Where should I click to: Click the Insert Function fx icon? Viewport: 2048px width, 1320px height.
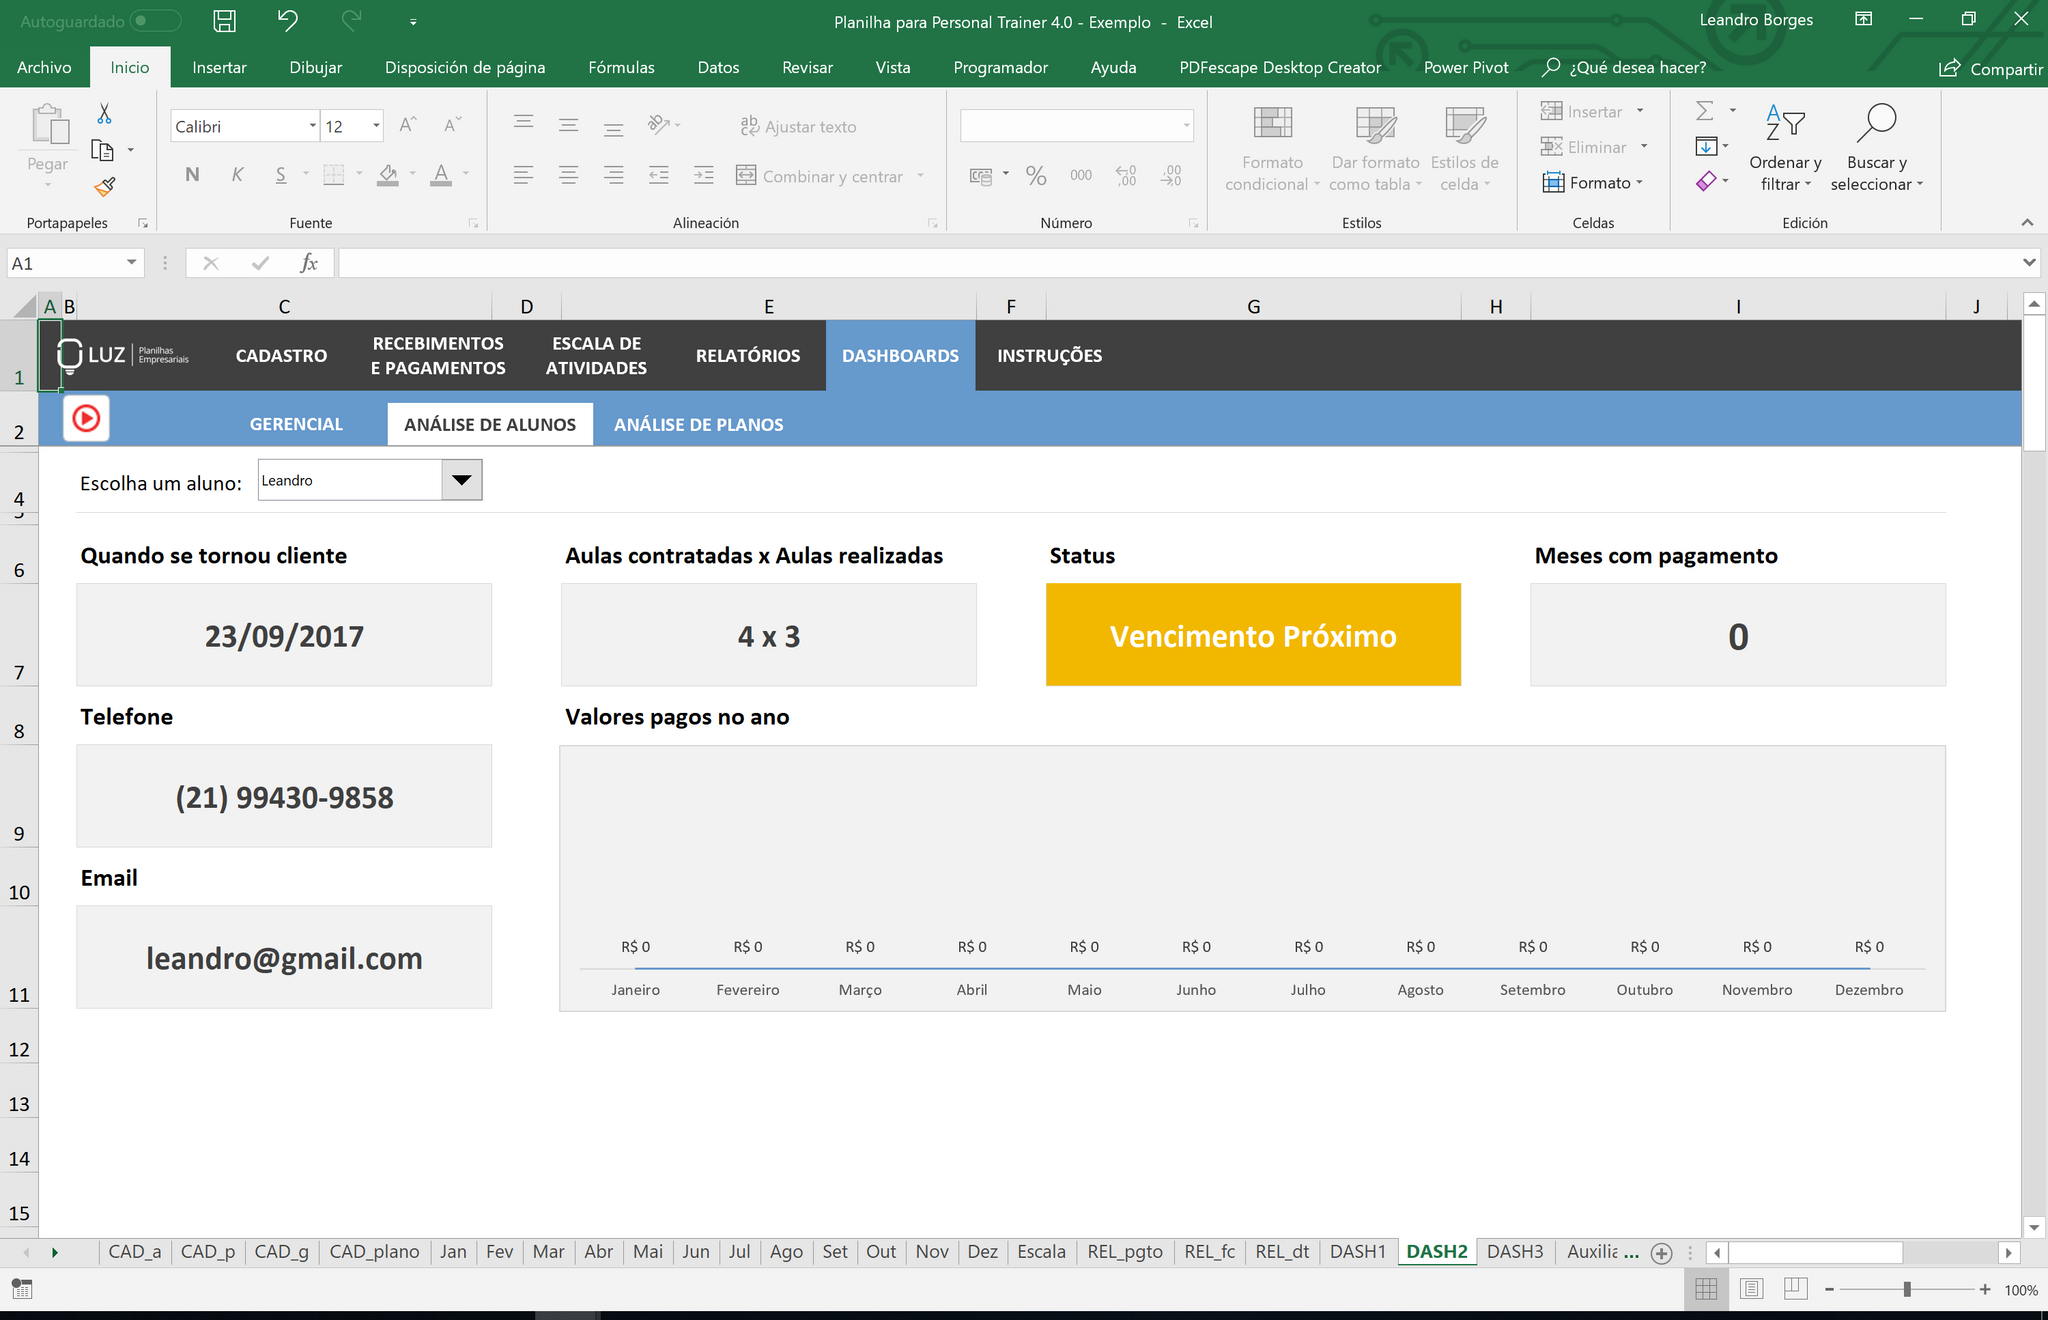click(x=309, y=263)
